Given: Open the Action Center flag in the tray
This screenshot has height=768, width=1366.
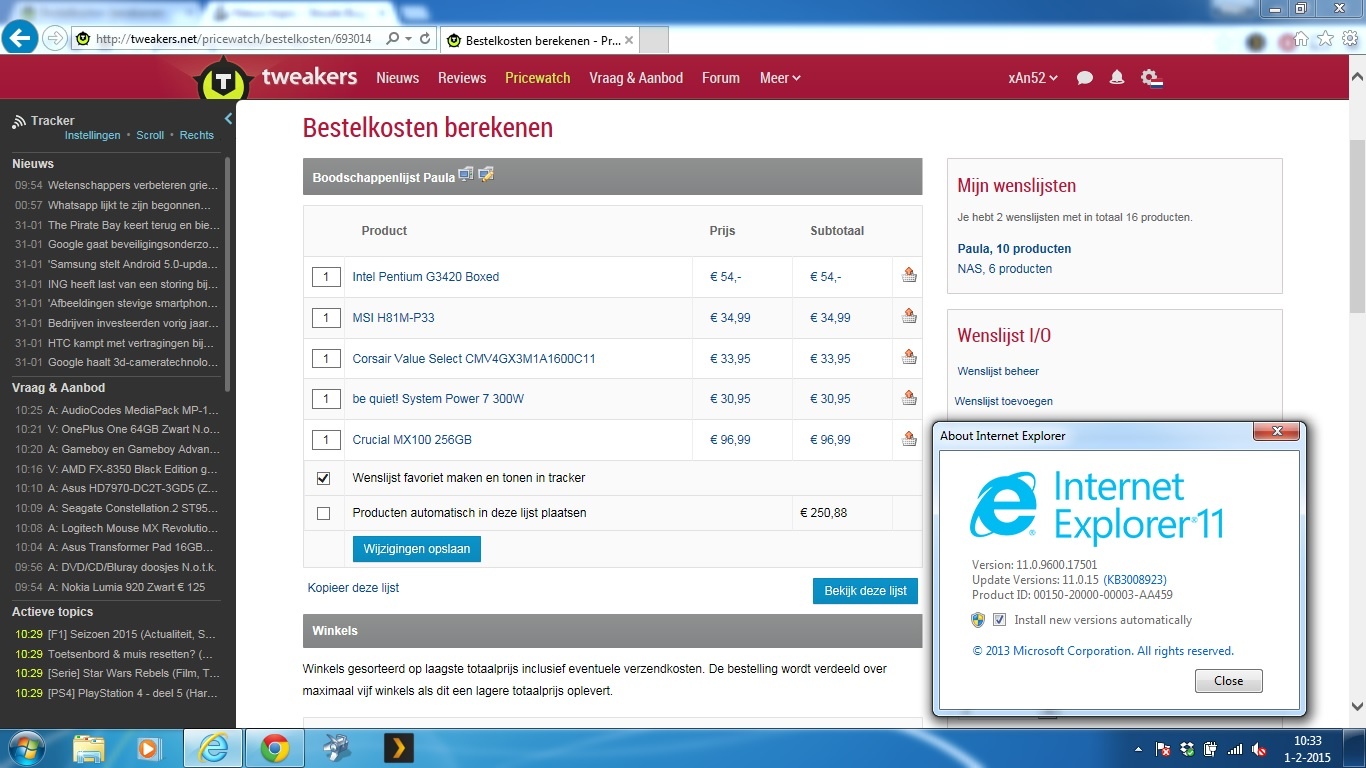Looking at the screenshot, I should (1163, 749).
